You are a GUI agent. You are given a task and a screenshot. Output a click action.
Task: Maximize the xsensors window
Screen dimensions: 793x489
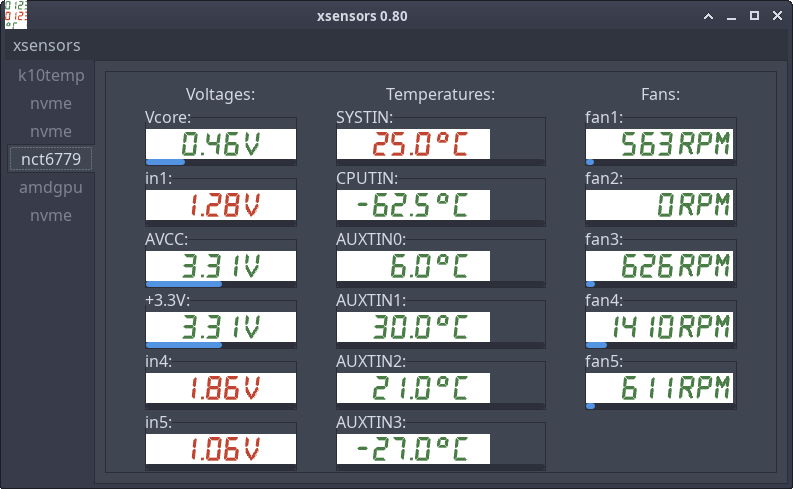tap(754, 16)
